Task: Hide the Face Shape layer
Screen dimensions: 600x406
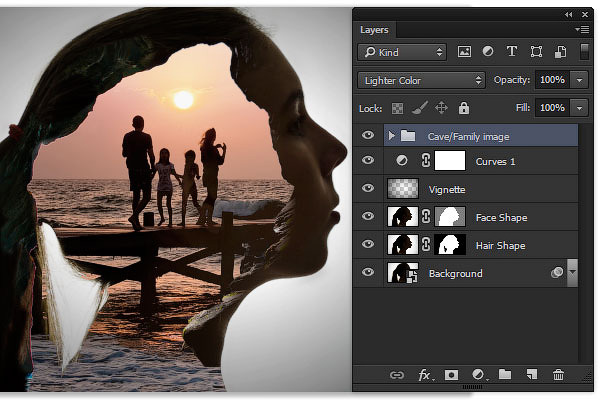Action: click(x=368, y=216)
